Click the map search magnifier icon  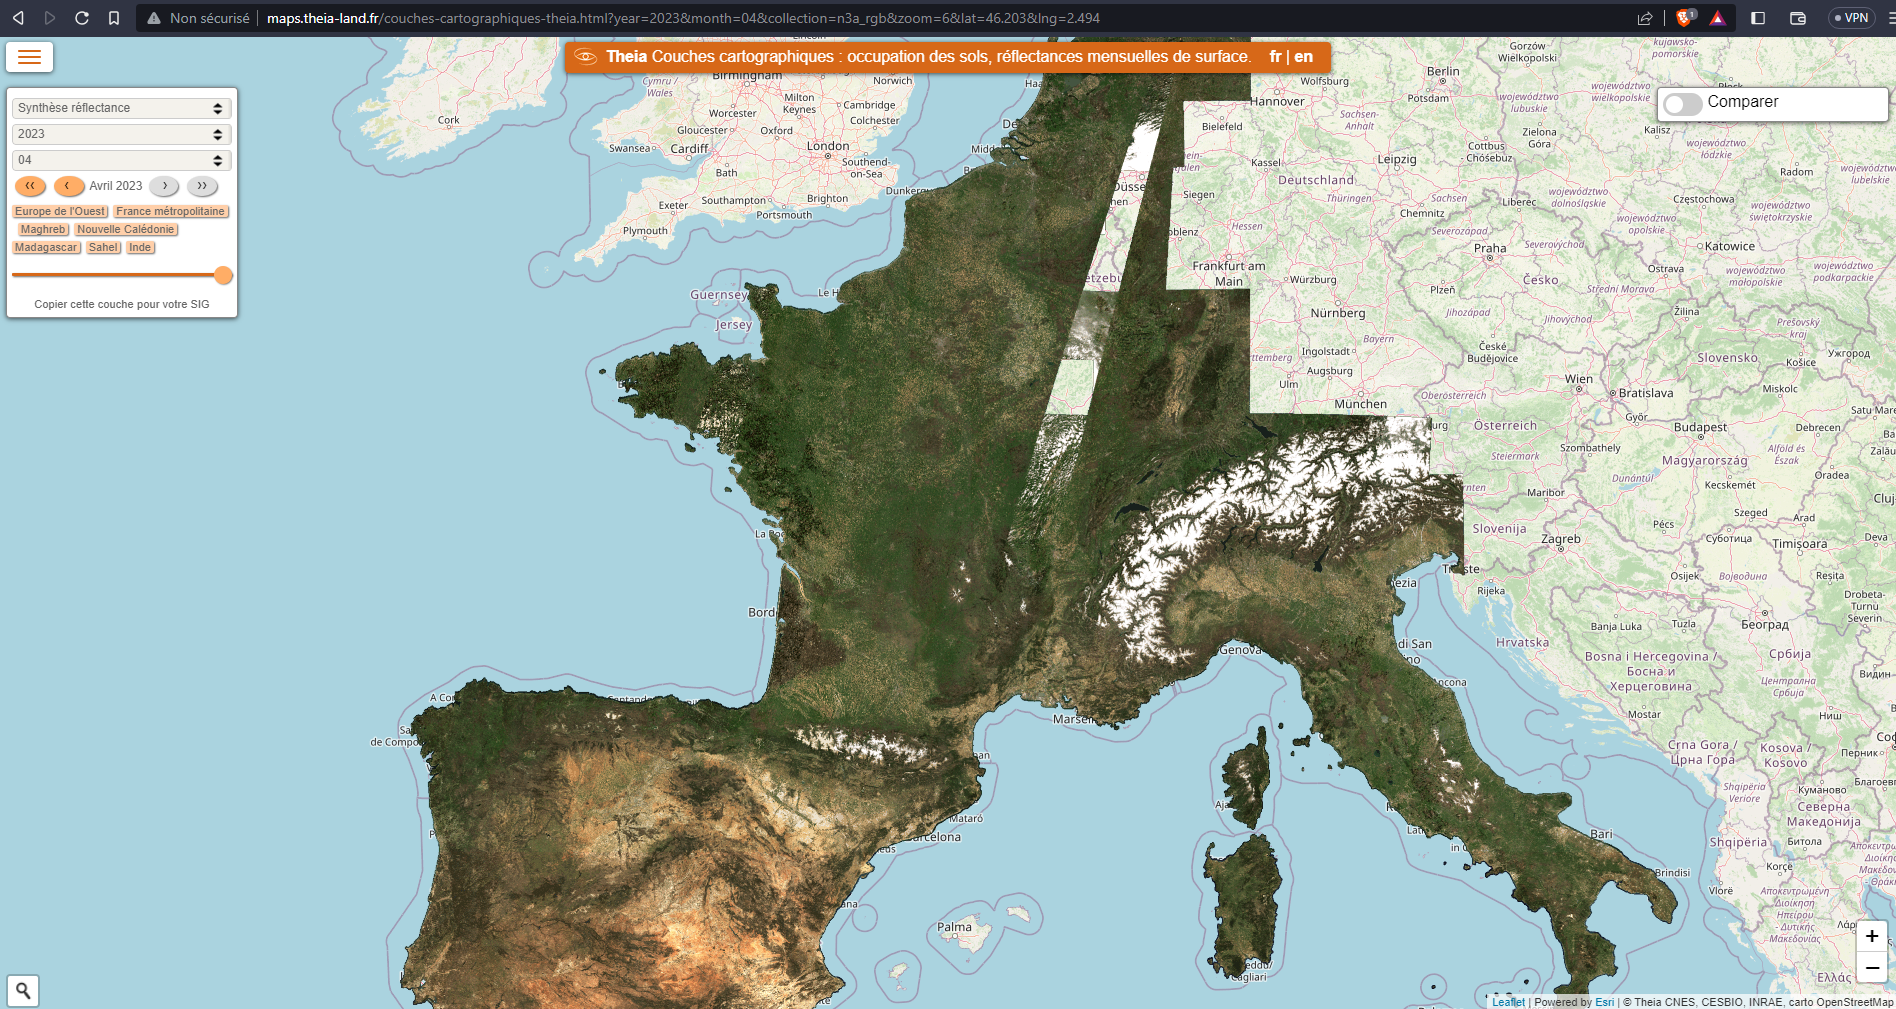[23, 990]
